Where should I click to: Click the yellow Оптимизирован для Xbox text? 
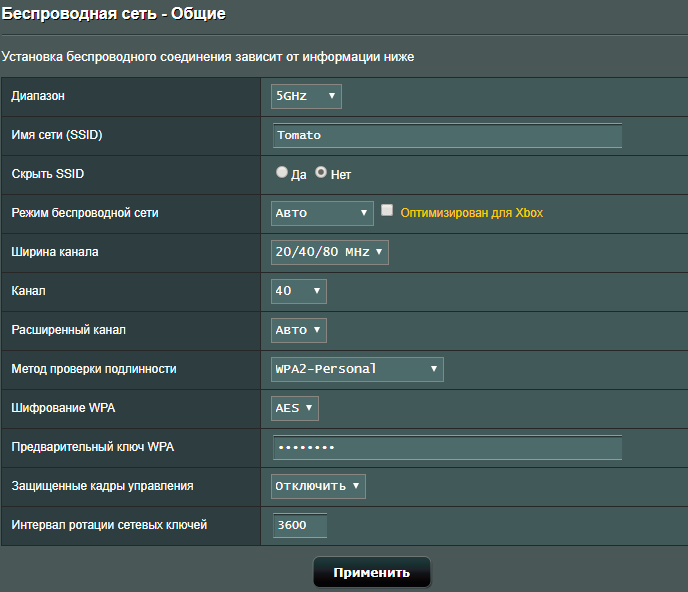[471, 213]
